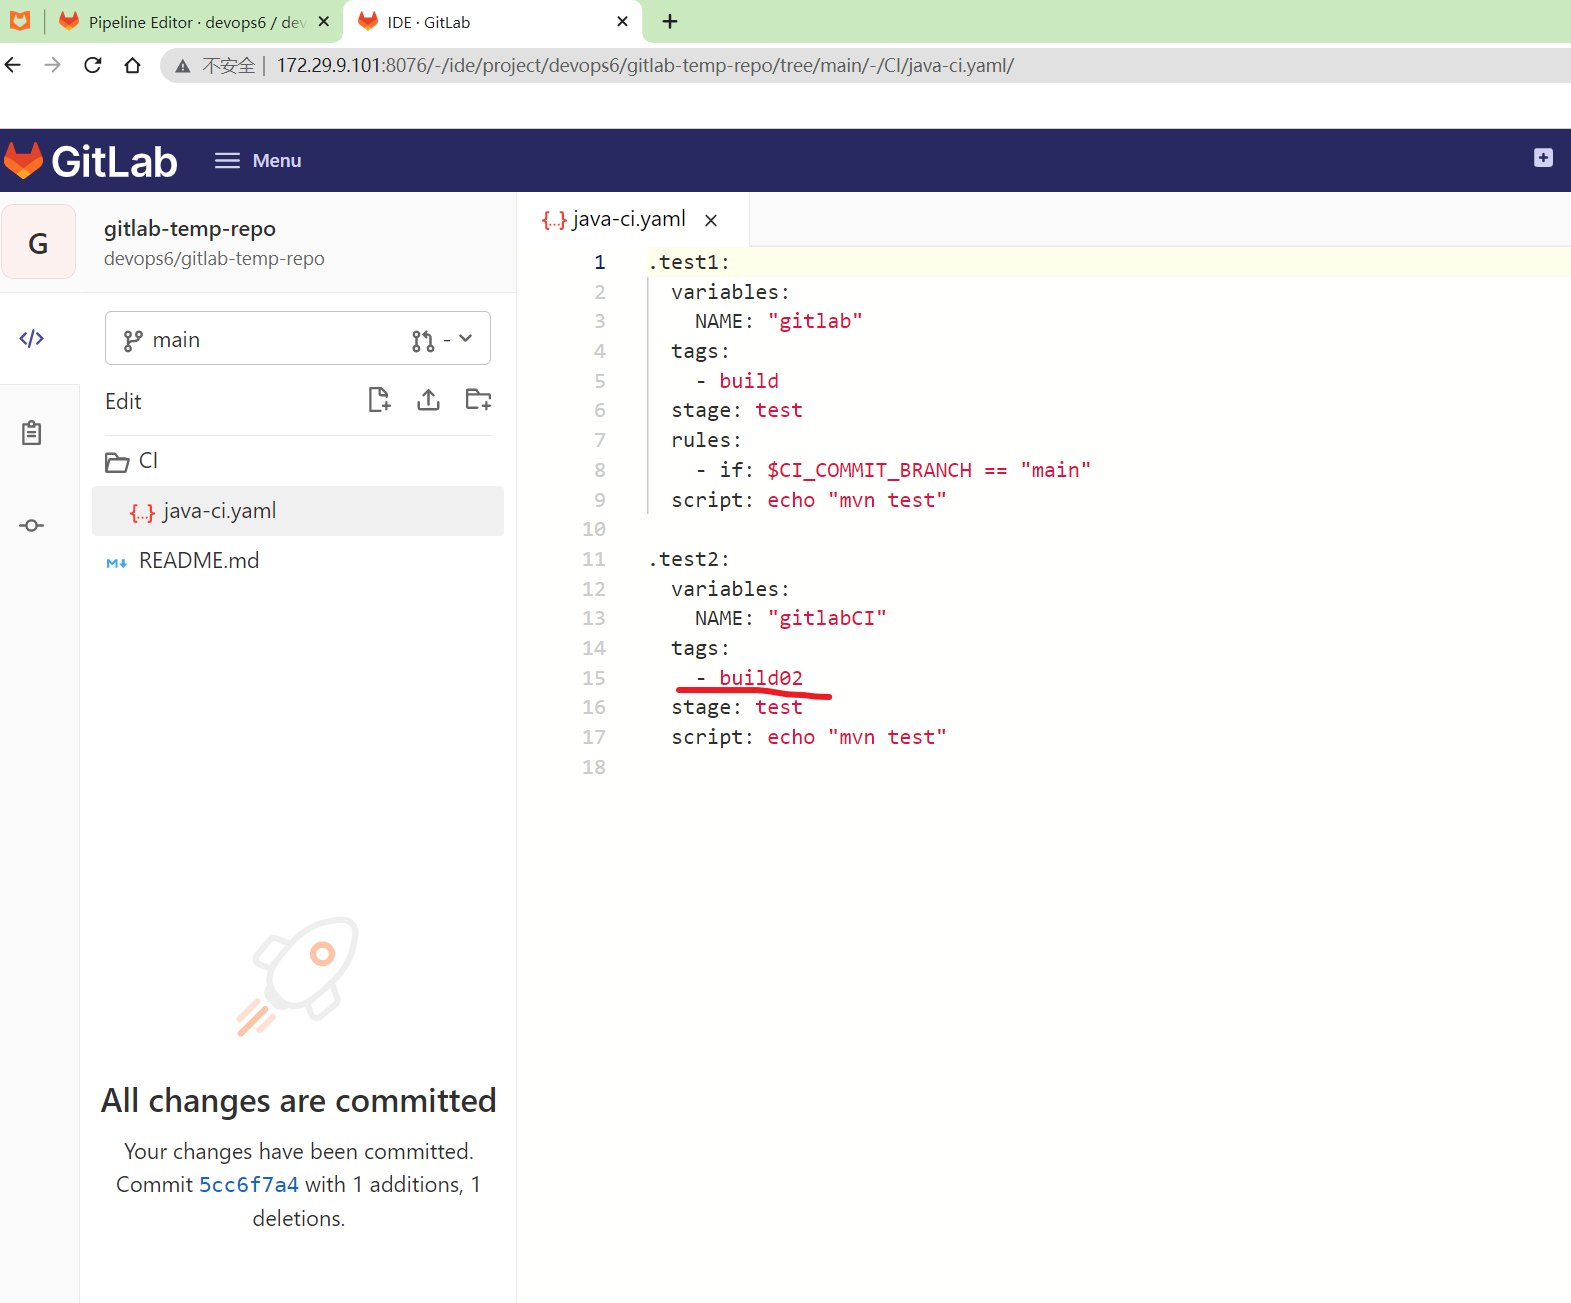Click the IDE · GitLab browser tab
The width and height of the screenshot is (1571, 1303).
point(493,22)
